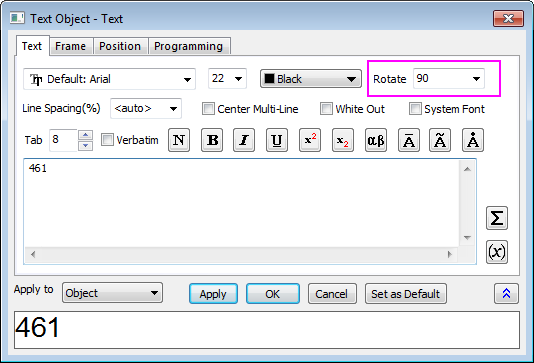
Task: Enable System Font checkbox
Action: coord(415,109)
